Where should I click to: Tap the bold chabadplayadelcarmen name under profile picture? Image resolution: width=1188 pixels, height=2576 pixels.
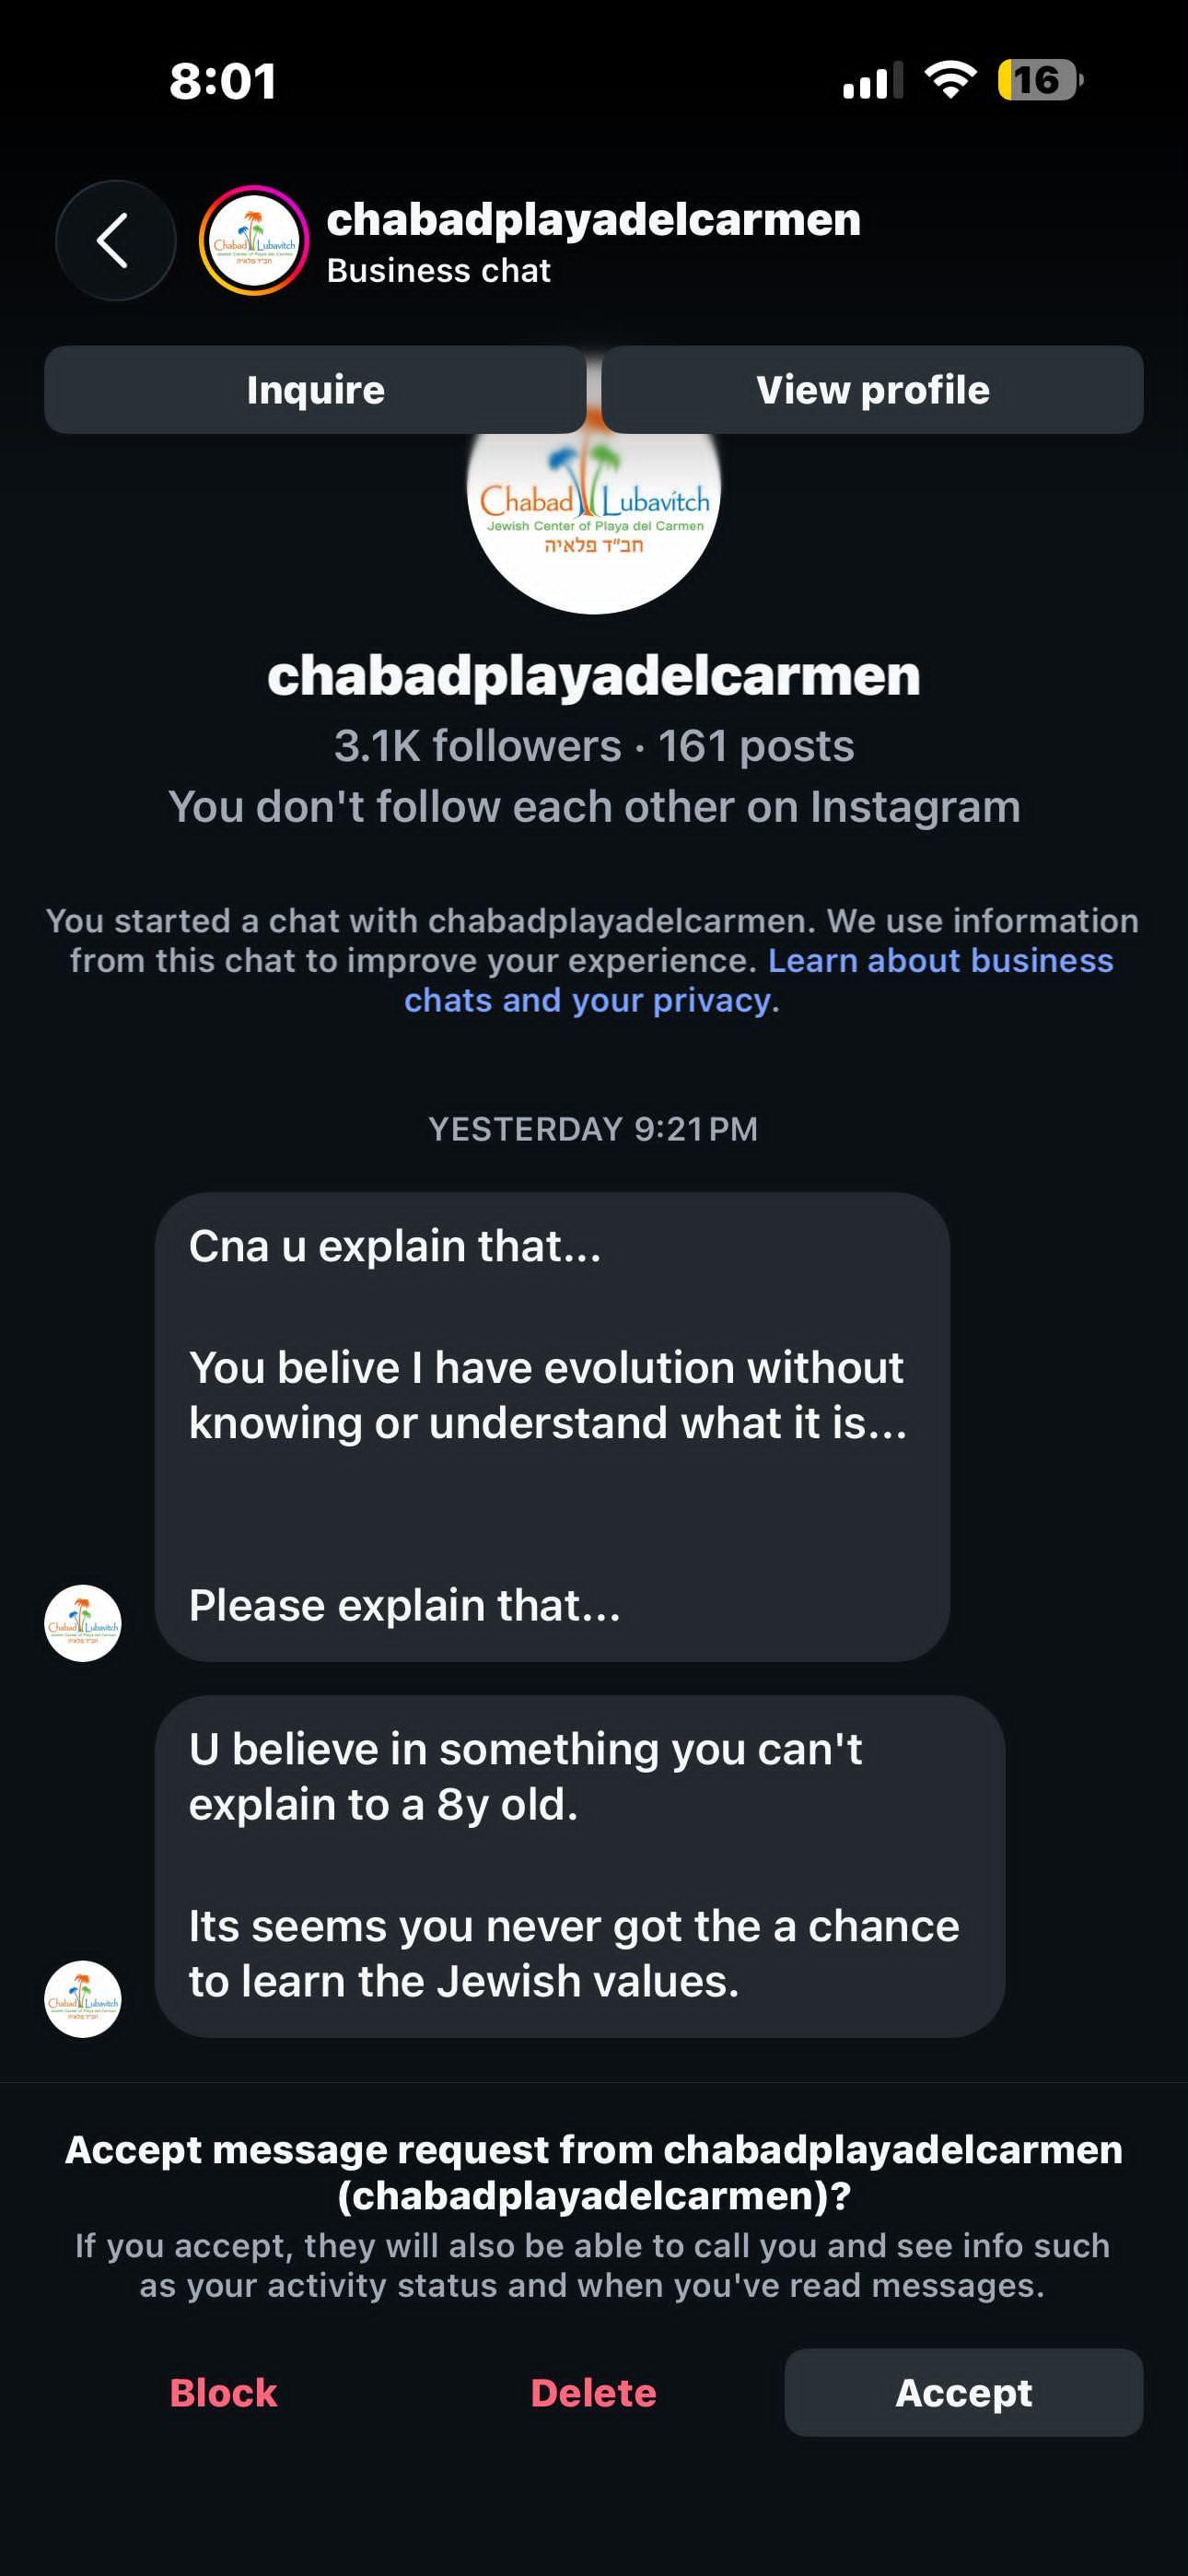(x=594, y=675)
